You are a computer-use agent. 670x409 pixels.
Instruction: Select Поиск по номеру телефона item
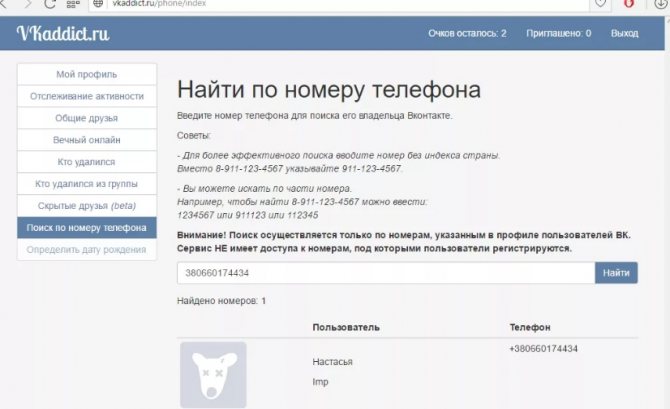87,228
